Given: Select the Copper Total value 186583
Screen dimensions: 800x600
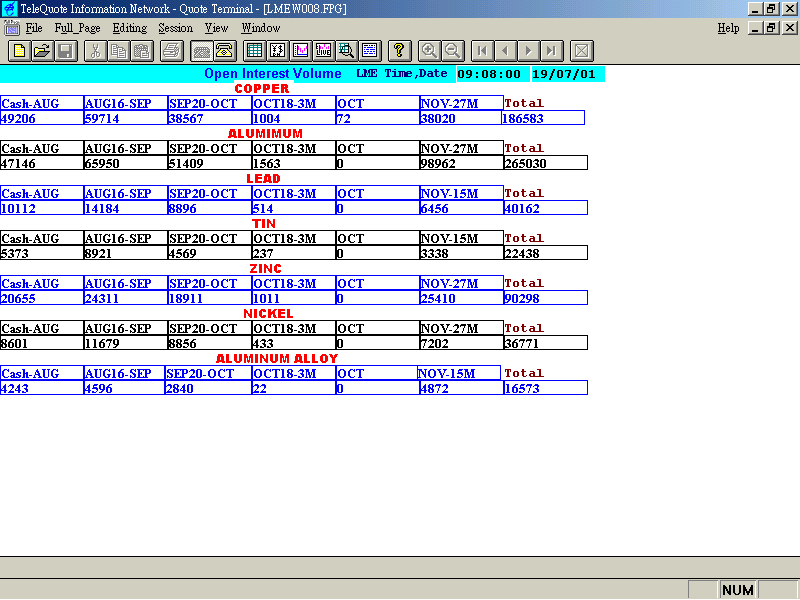Looking at the screenshot, I should (524, 118).
